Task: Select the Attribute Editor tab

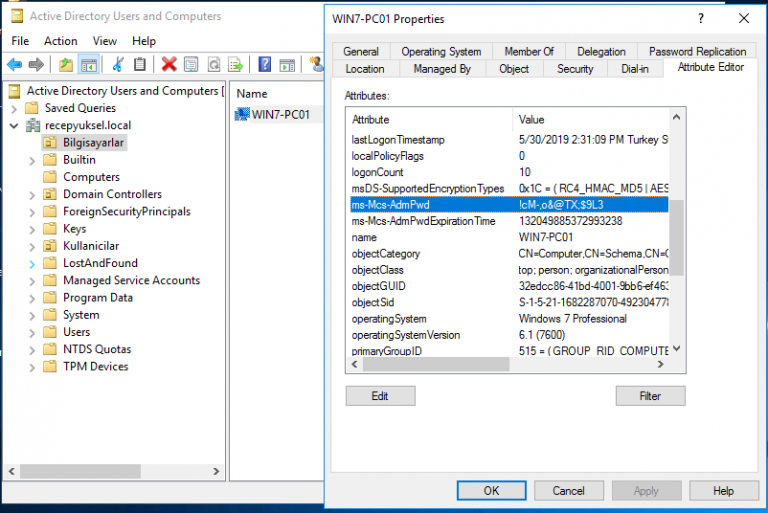Action: tap(711, 68)
